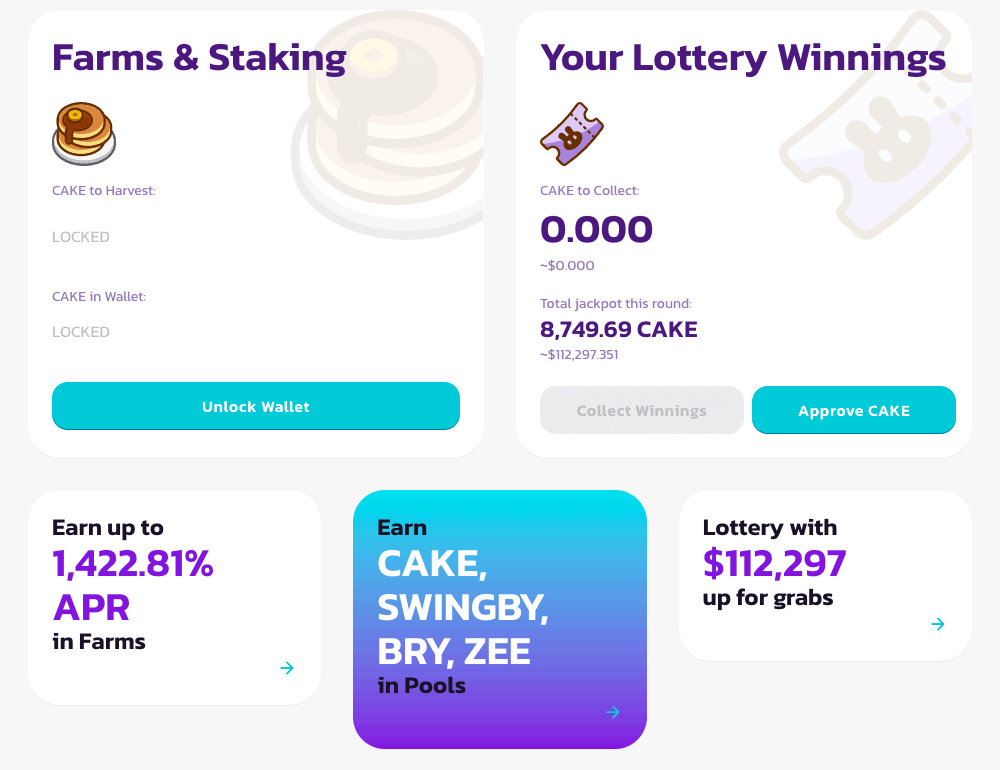
Task: Click the 1,422.81% APR text
Action: pos(133,585)
